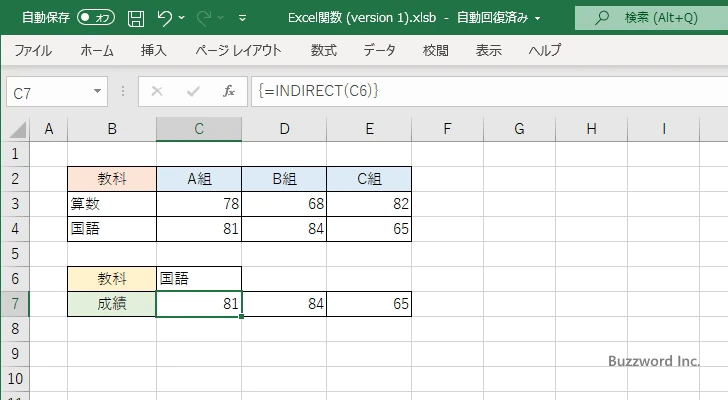Click the 算数 cell
This screenshot has height=400, width=728.
point(112,204)
